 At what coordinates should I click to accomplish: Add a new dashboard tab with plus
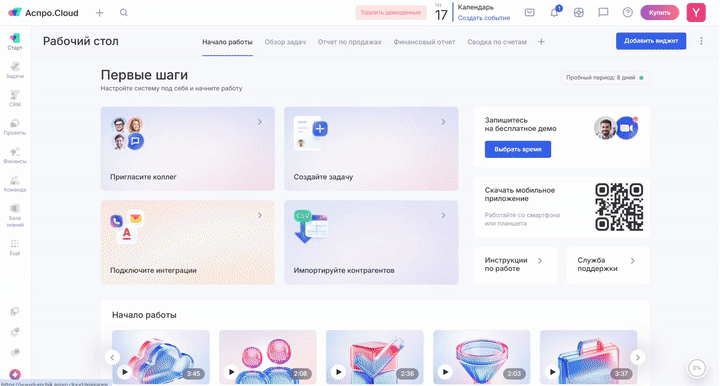pos(541,42)
